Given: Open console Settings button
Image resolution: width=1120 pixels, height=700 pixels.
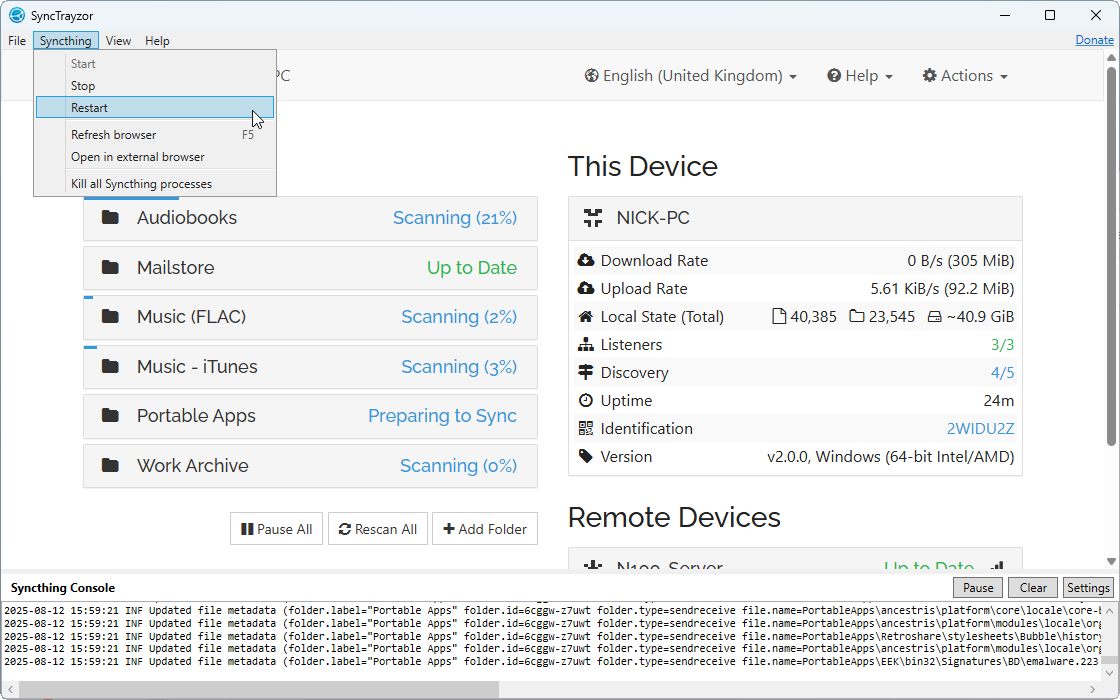Looking at the screenshot, I should coord(1088,588).
